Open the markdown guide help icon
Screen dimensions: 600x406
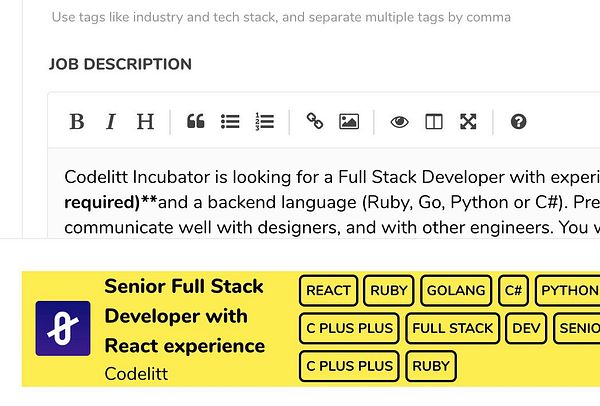point(518,122)
